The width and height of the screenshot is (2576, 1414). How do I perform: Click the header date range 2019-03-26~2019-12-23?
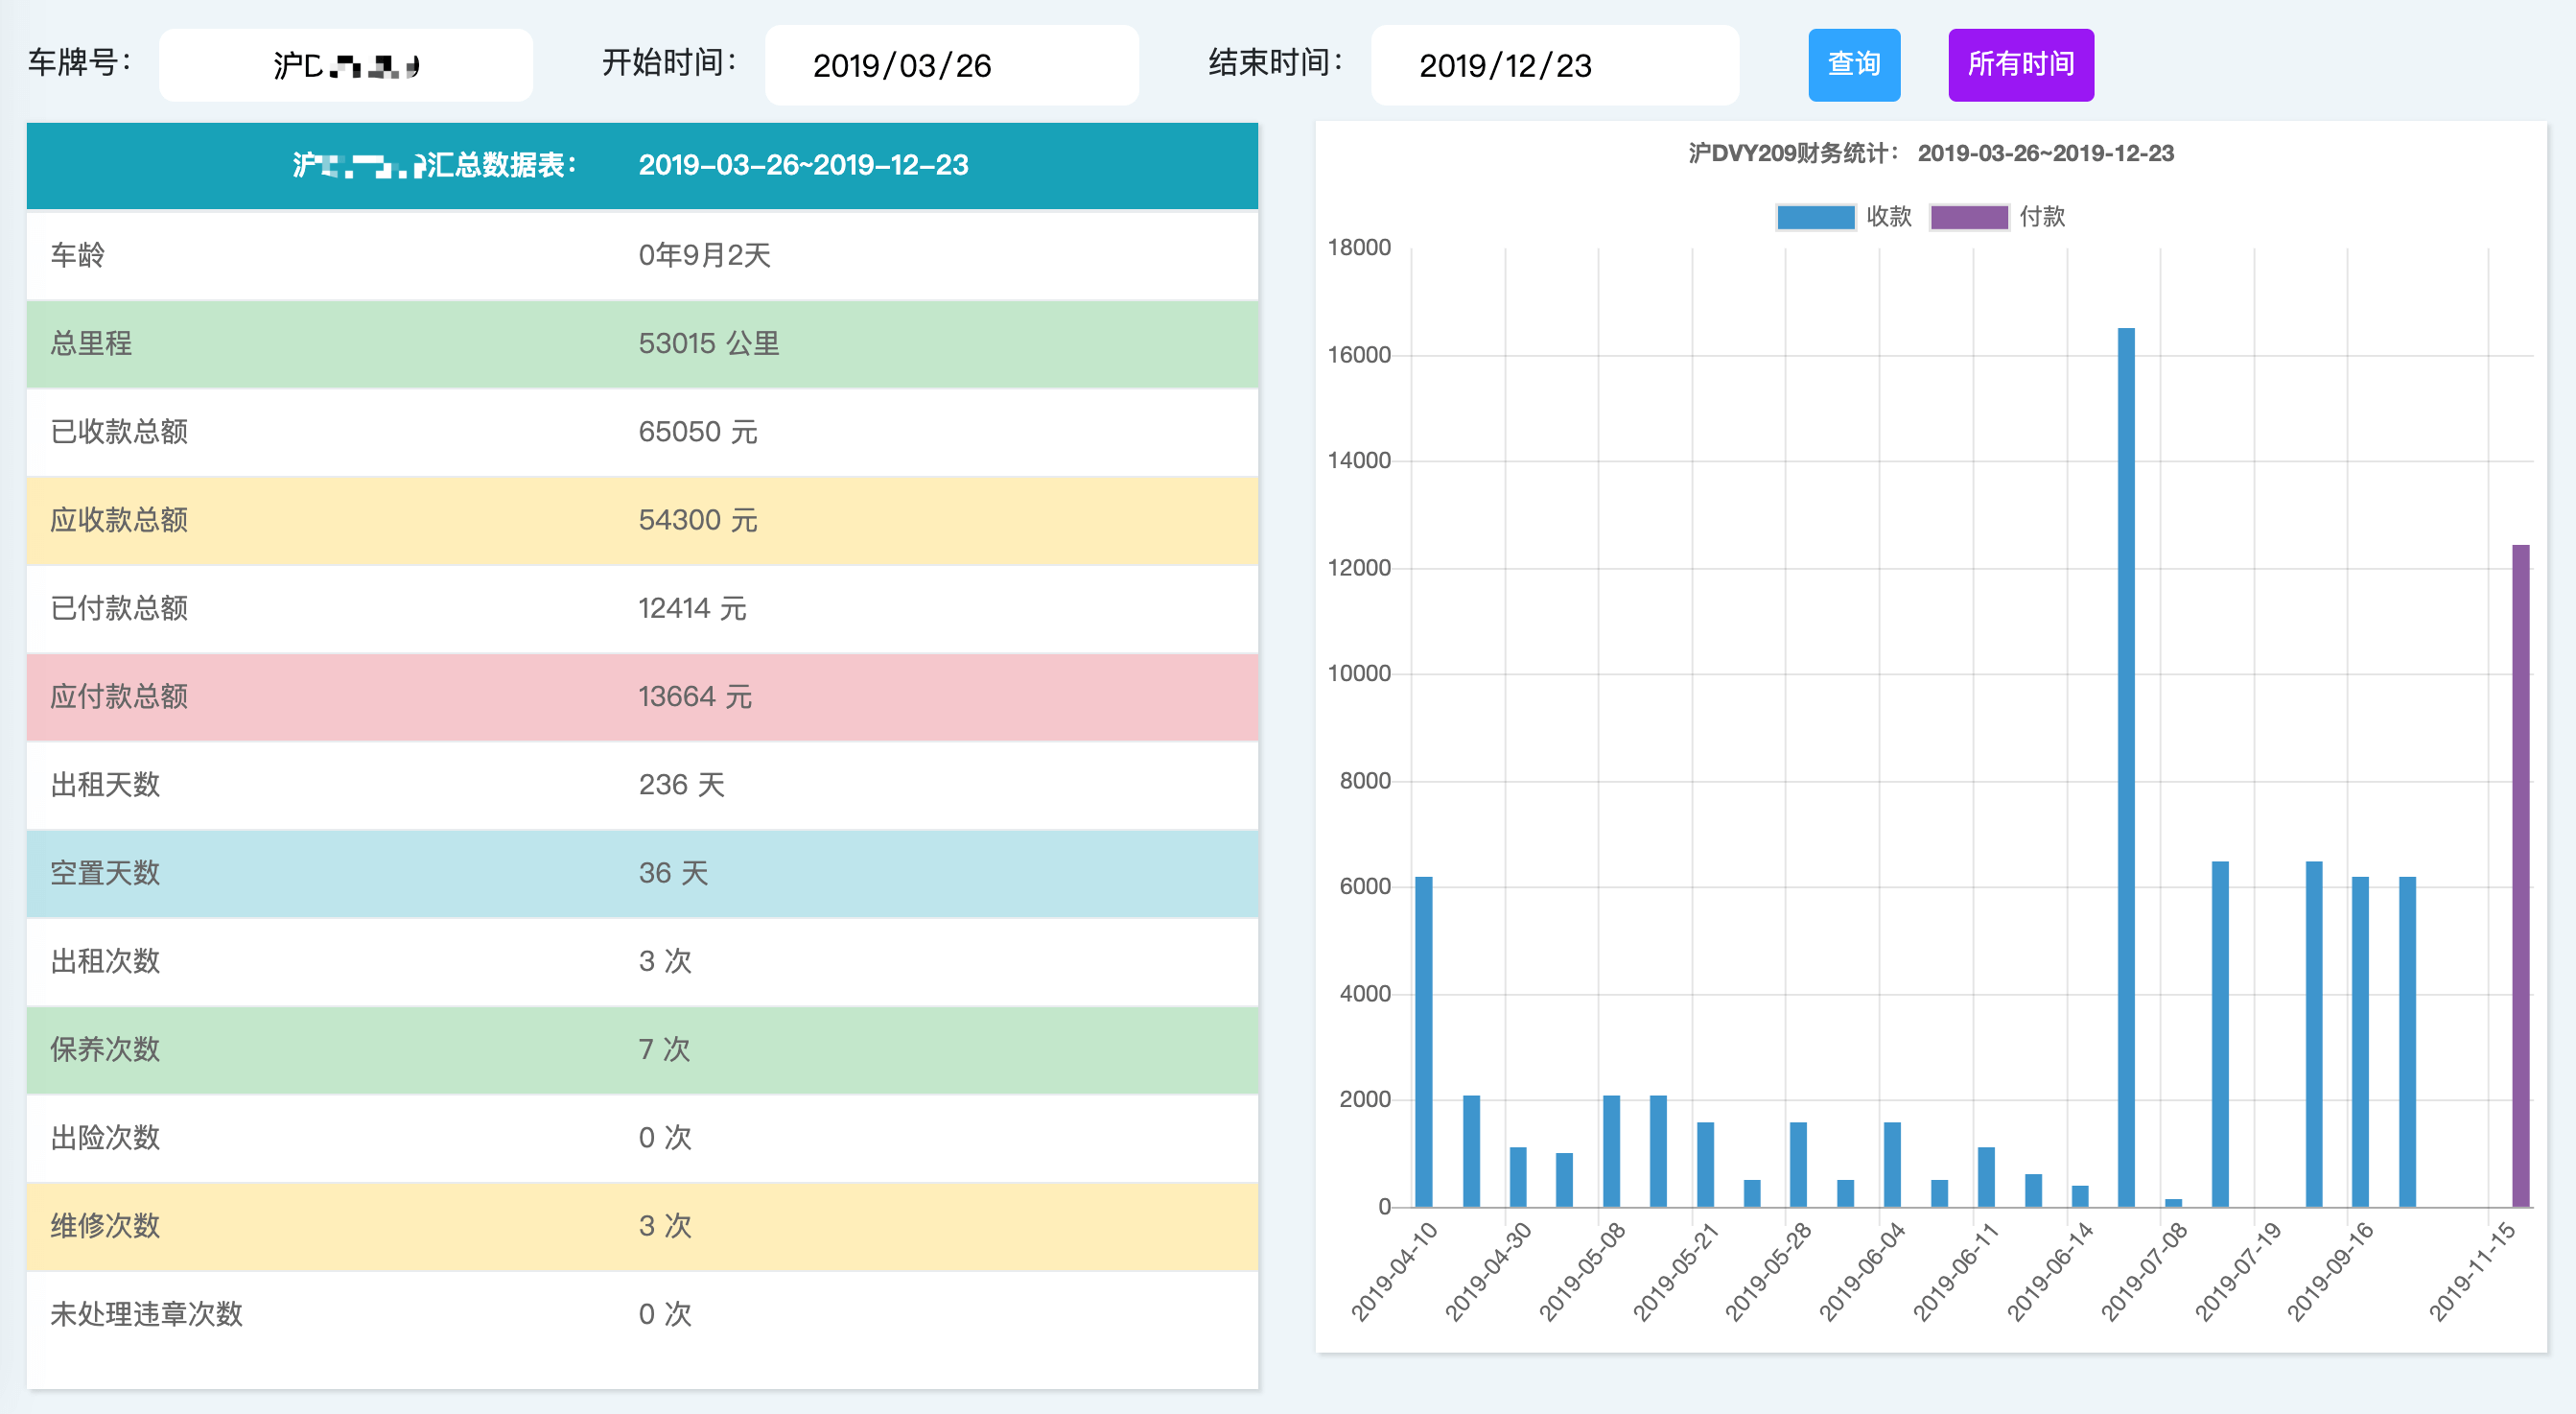tap(804, 165)
